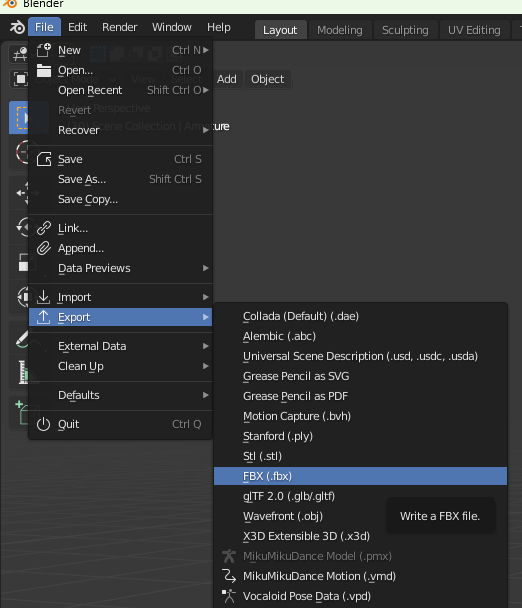Select MikuMikuDance Motion (.vmd) export
Viewport: 522px width, 608px height.
pos(360,577)
